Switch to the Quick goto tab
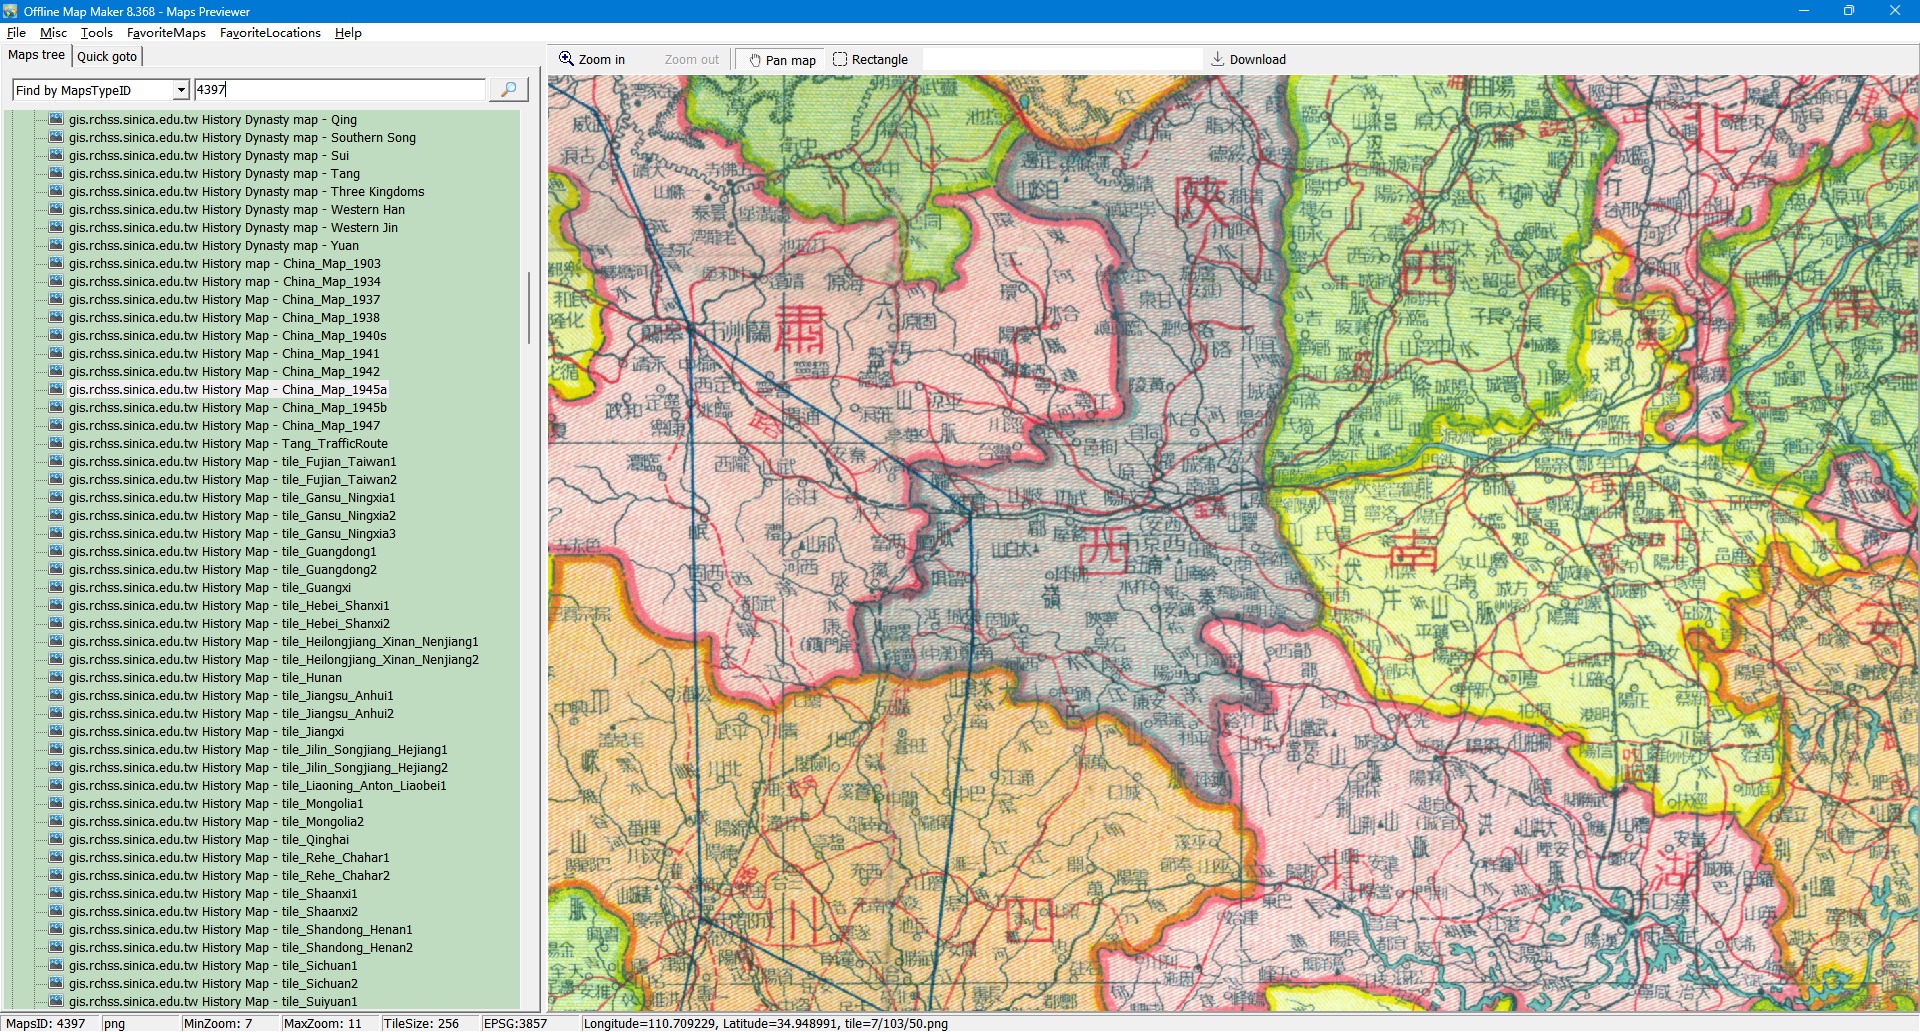The width and height of the screenshot is (1920, 1032). (107, 57)
